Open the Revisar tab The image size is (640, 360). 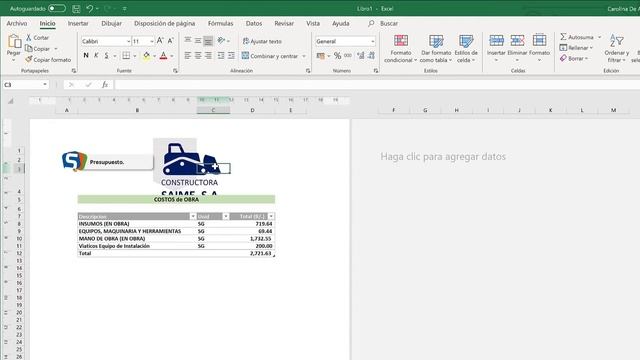coord(284,23)
